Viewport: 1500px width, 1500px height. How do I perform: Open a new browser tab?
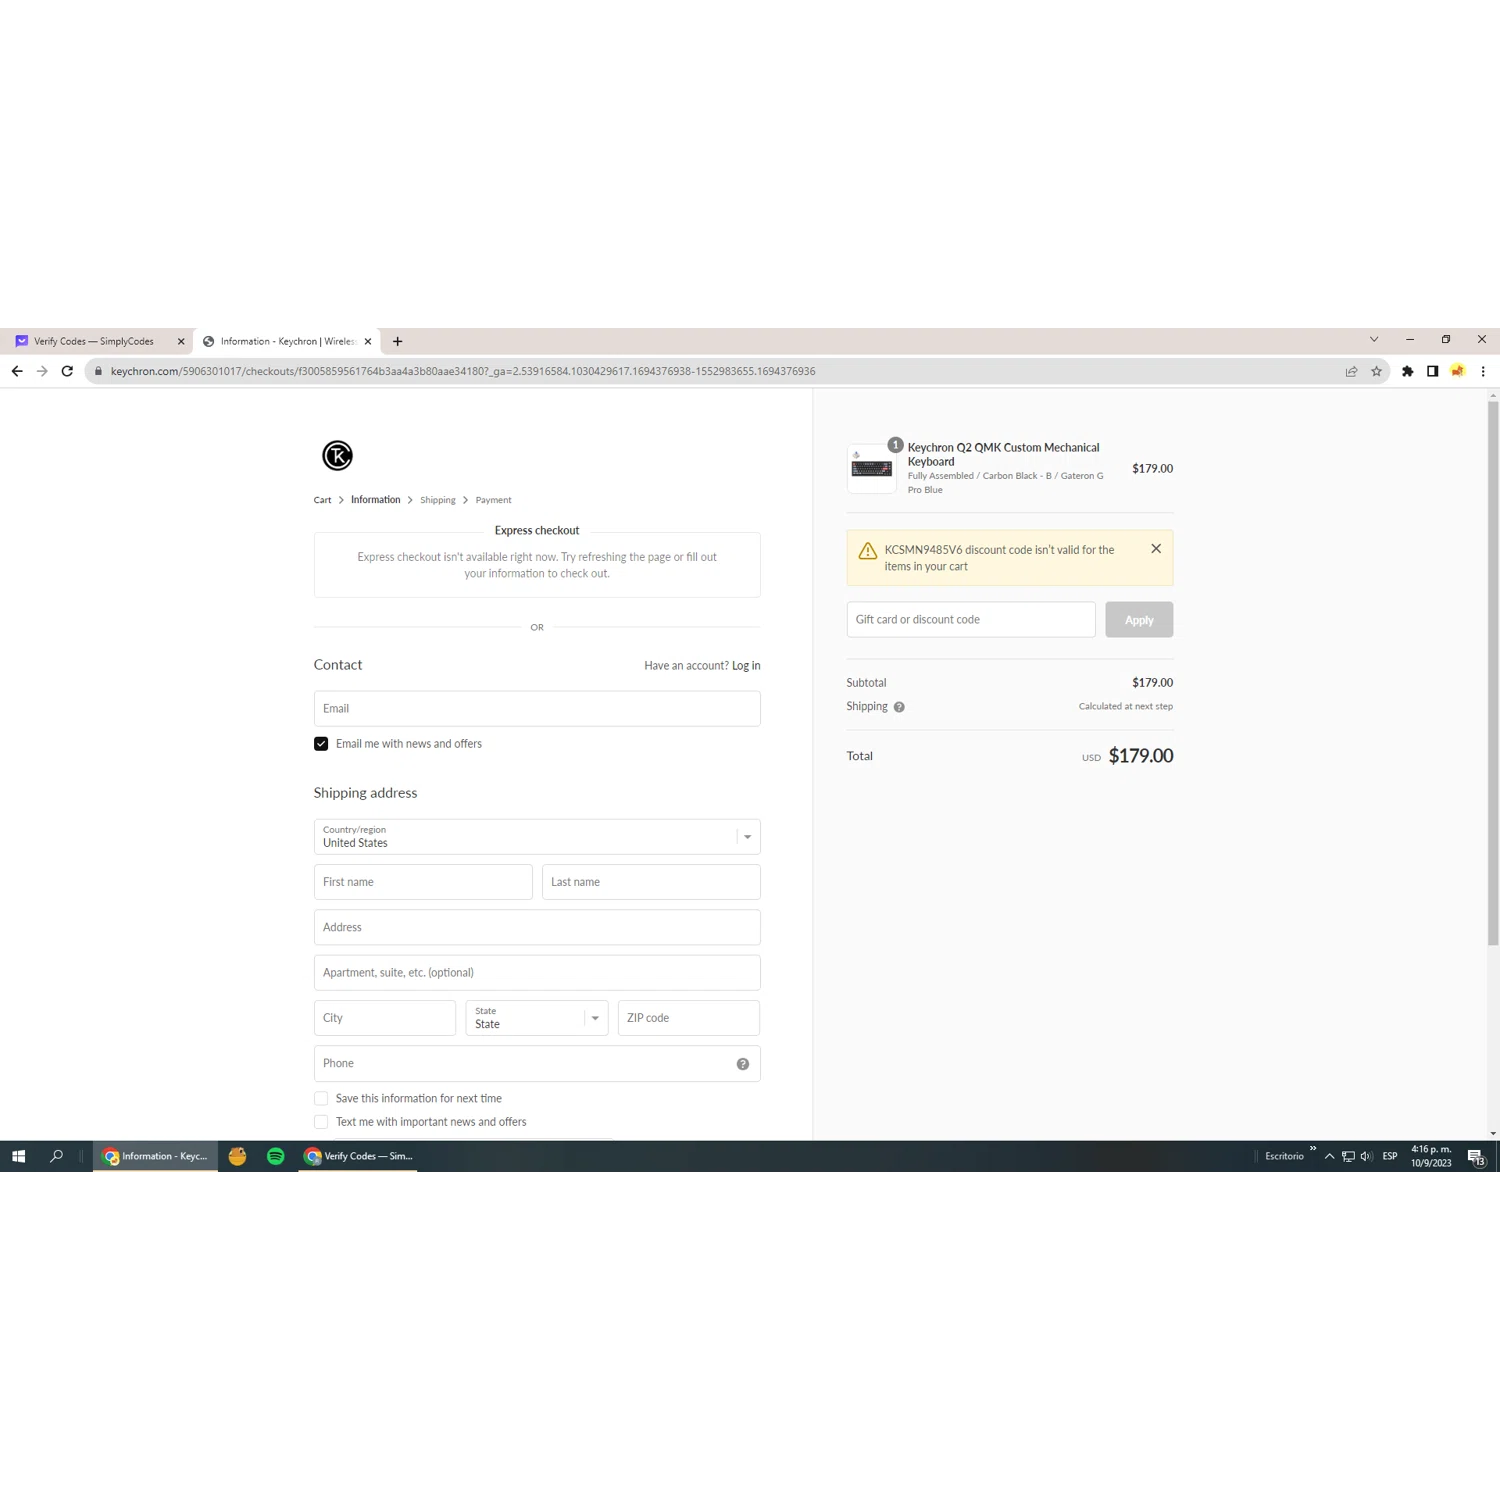[x=398, y=341]
